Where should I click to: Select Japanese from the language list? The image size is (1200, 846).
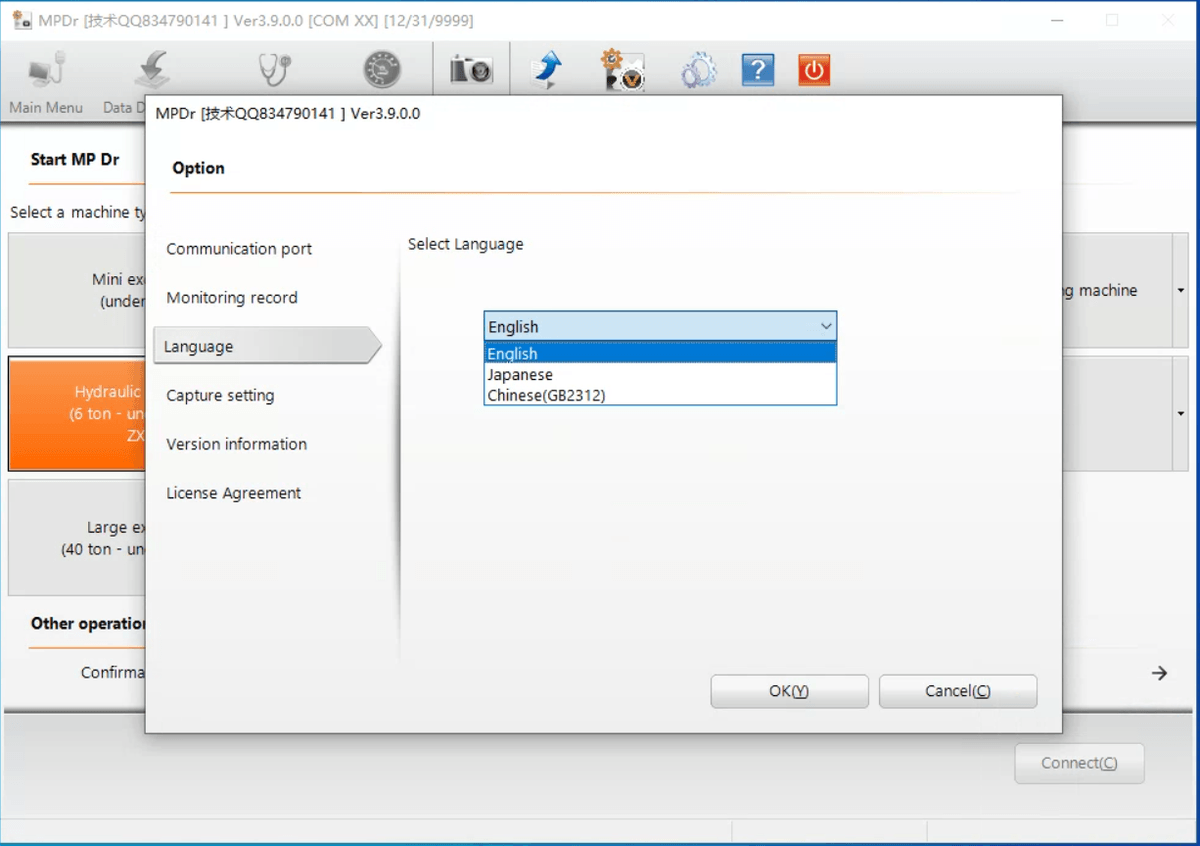tap(520, 375)
